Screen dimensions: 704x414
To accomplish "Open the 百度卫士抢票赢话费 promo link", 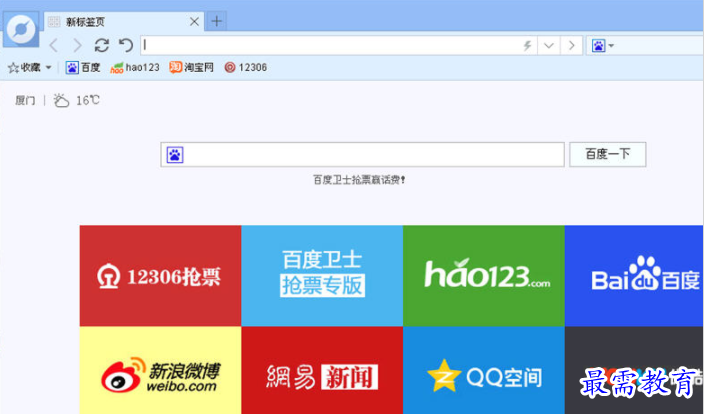I will click(x=359, y=180).
